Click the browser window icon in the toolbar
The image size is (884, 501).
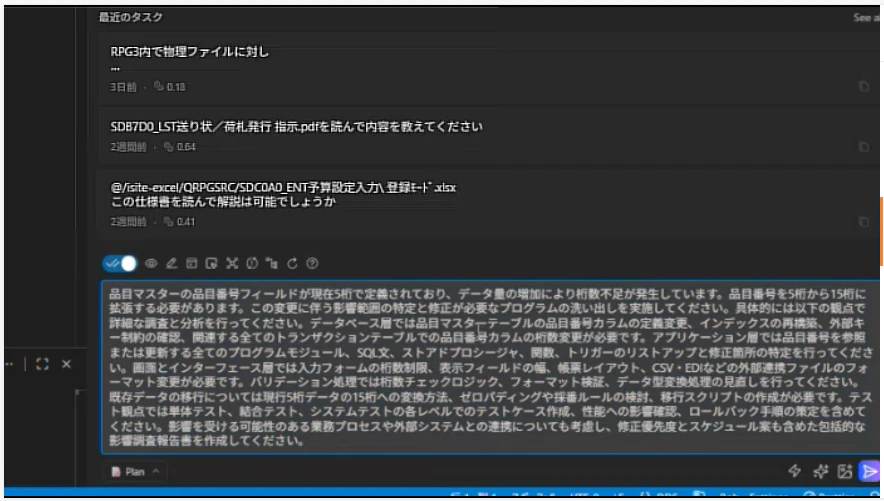point(192,263)
